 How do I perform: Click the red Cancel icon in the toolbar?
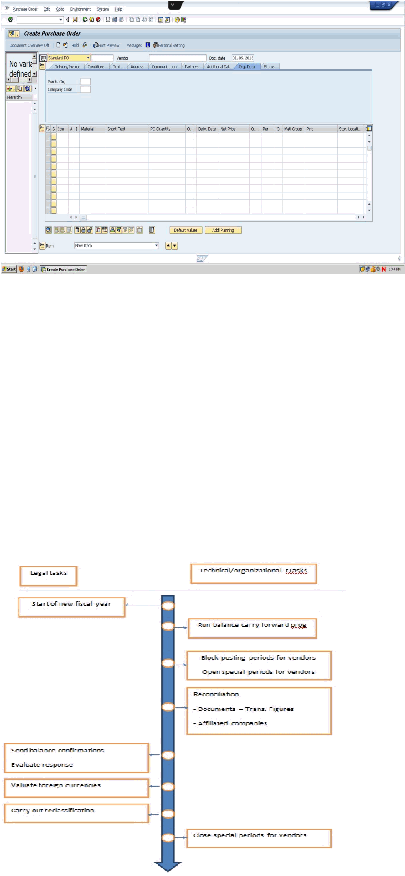97,19
